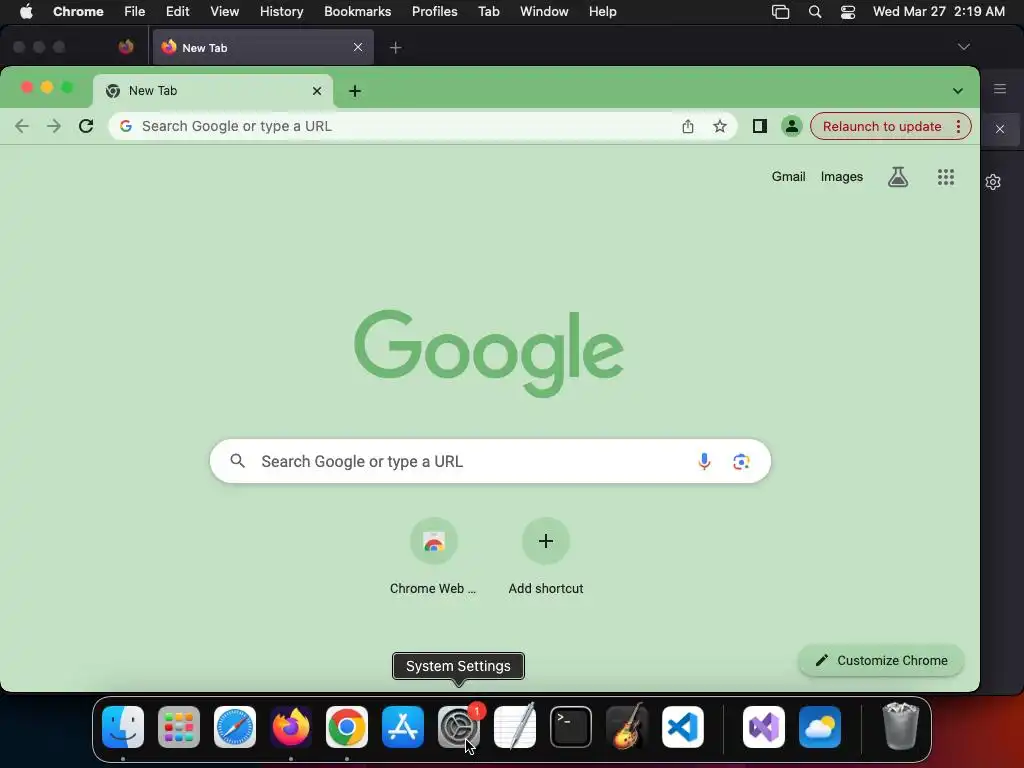Viewport: 1024px width, 768px height.
Task: Open the Chrome profile avatar
Action: [792, 126]
